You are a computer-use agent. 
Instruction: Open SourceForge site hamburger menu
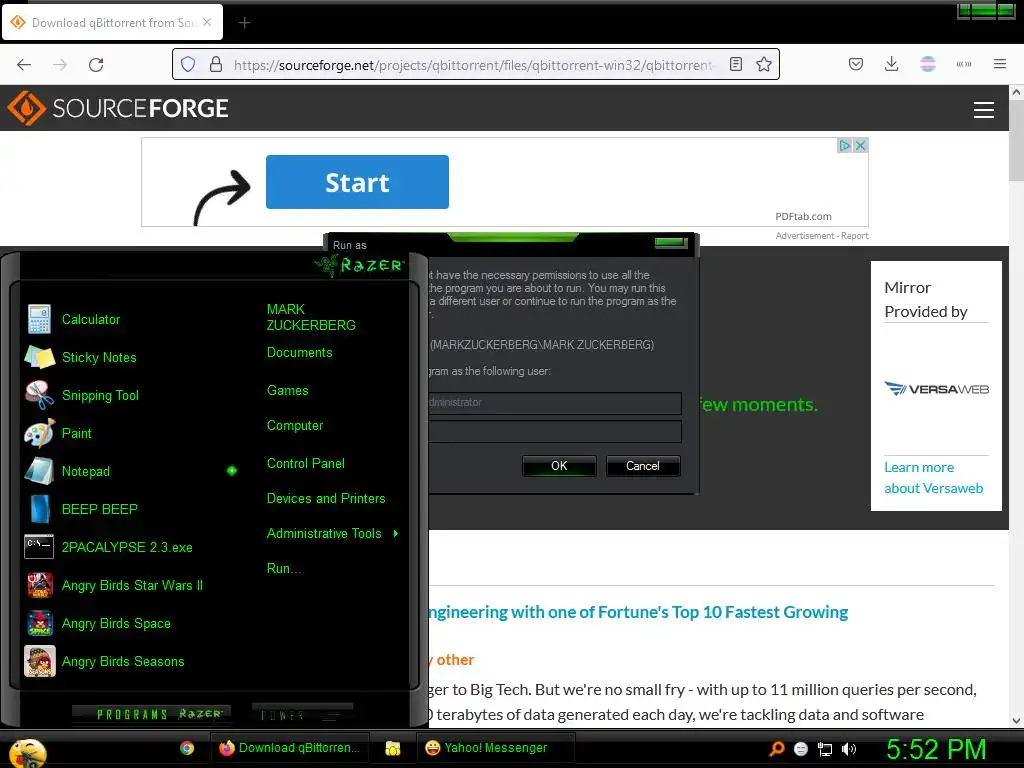click(x=984, y=110)
